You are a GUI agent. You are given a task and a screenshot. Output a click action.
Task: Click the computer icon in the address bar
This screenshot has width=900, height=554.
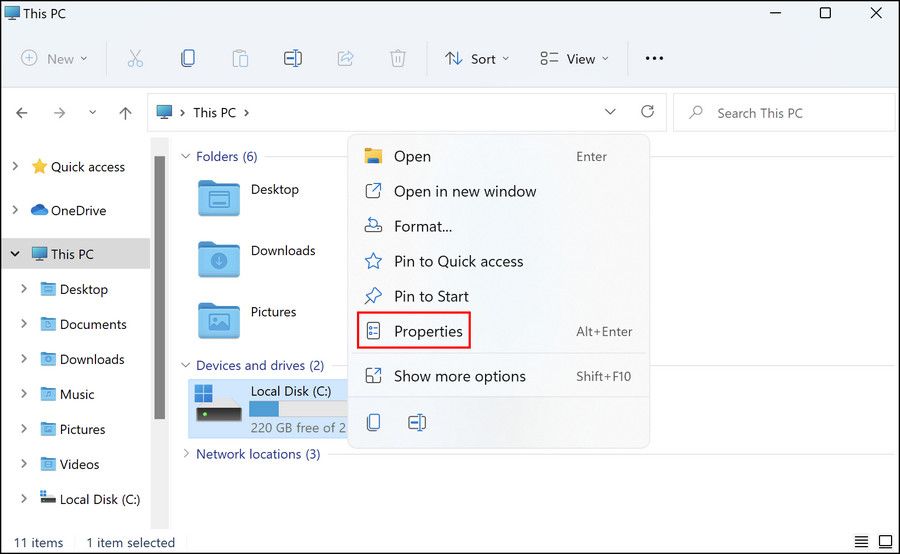tap(164, 112)
